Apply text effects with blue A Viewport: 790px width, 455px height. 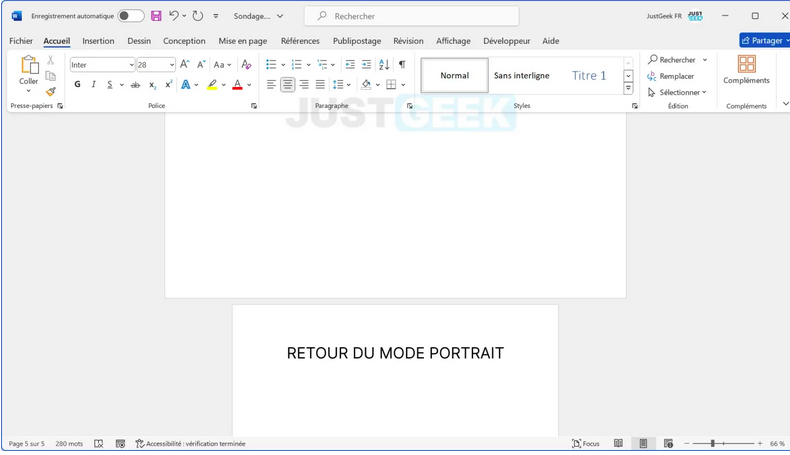click(x=186, y=85)
